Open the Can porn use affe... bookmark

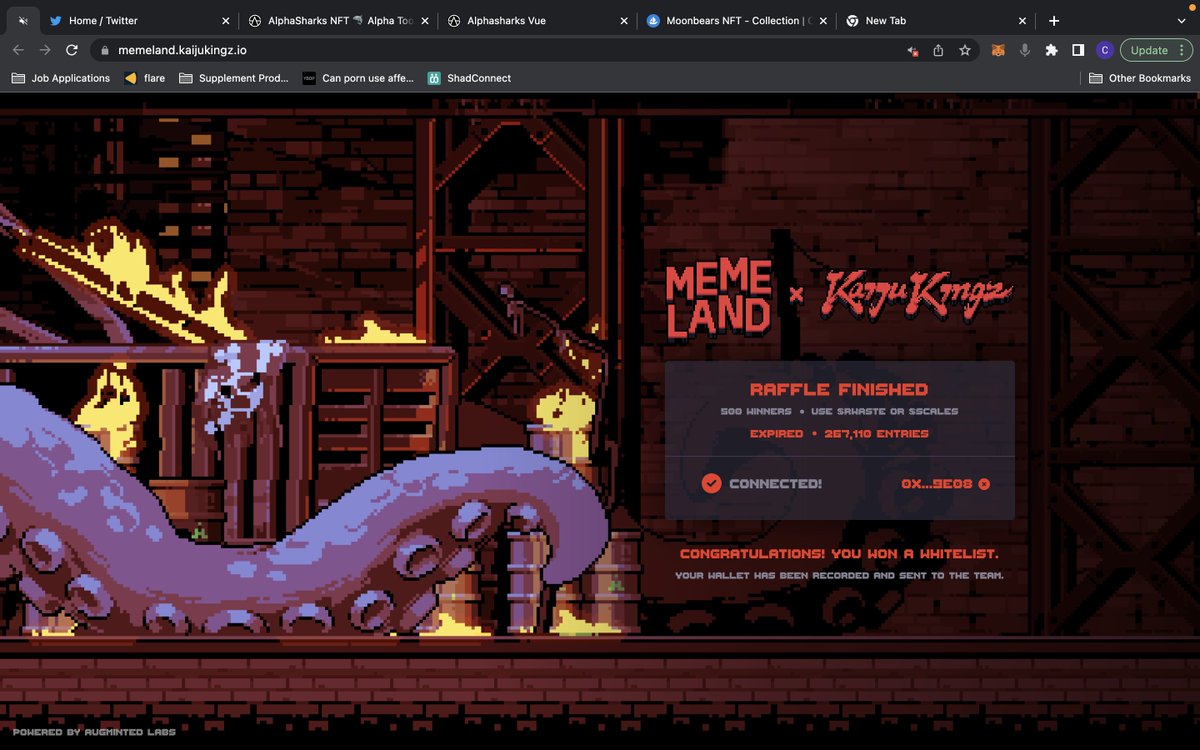click(x=358, y=78)
